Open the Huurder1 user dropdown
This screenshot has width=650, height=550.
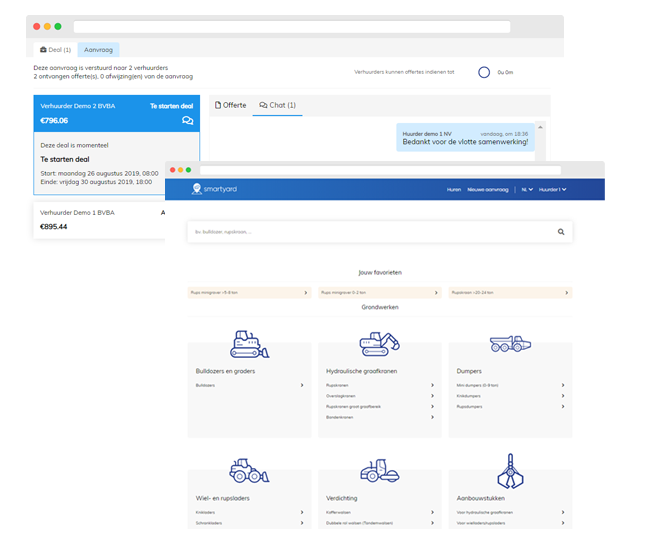click(x=553, y=189)
